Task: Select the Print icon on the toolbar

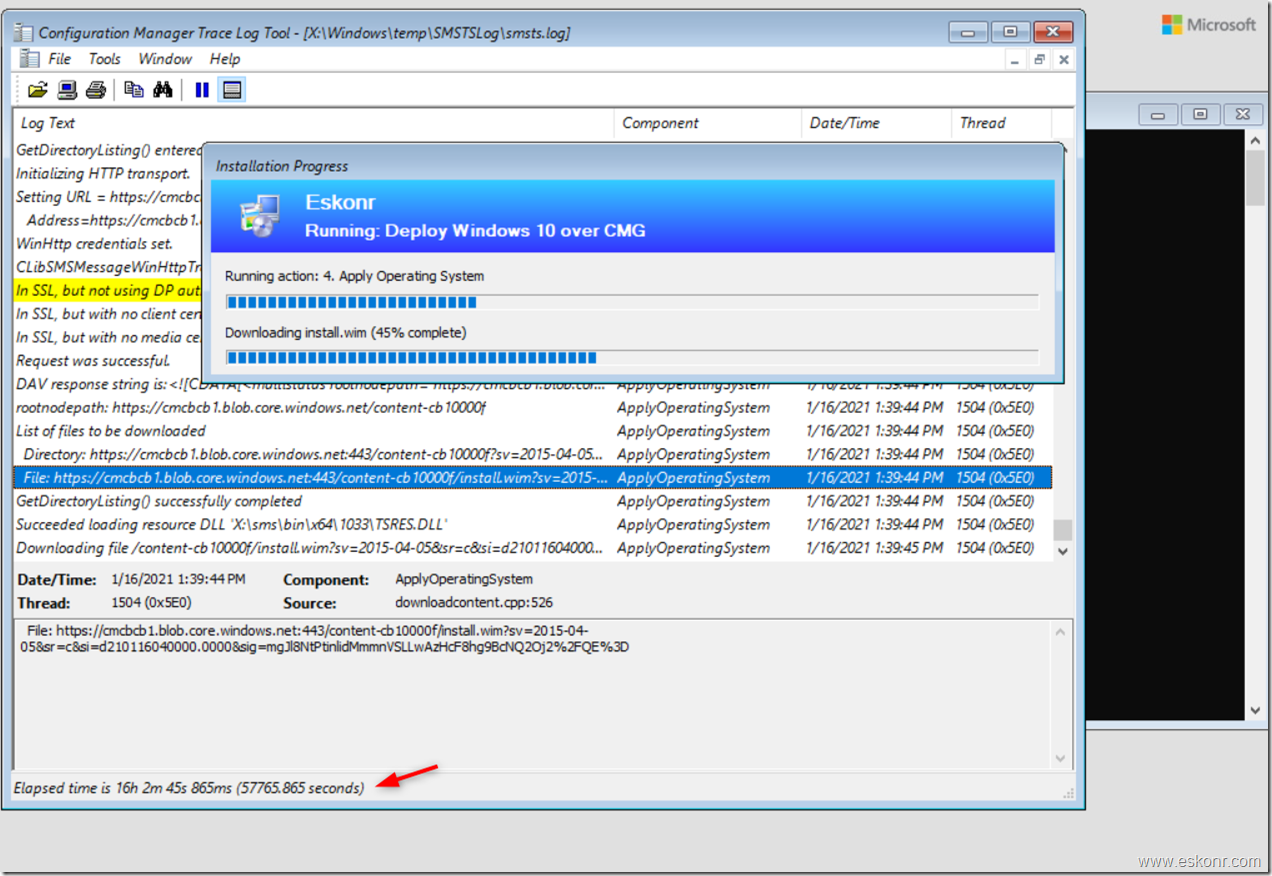Action: (x=95, y=89)
